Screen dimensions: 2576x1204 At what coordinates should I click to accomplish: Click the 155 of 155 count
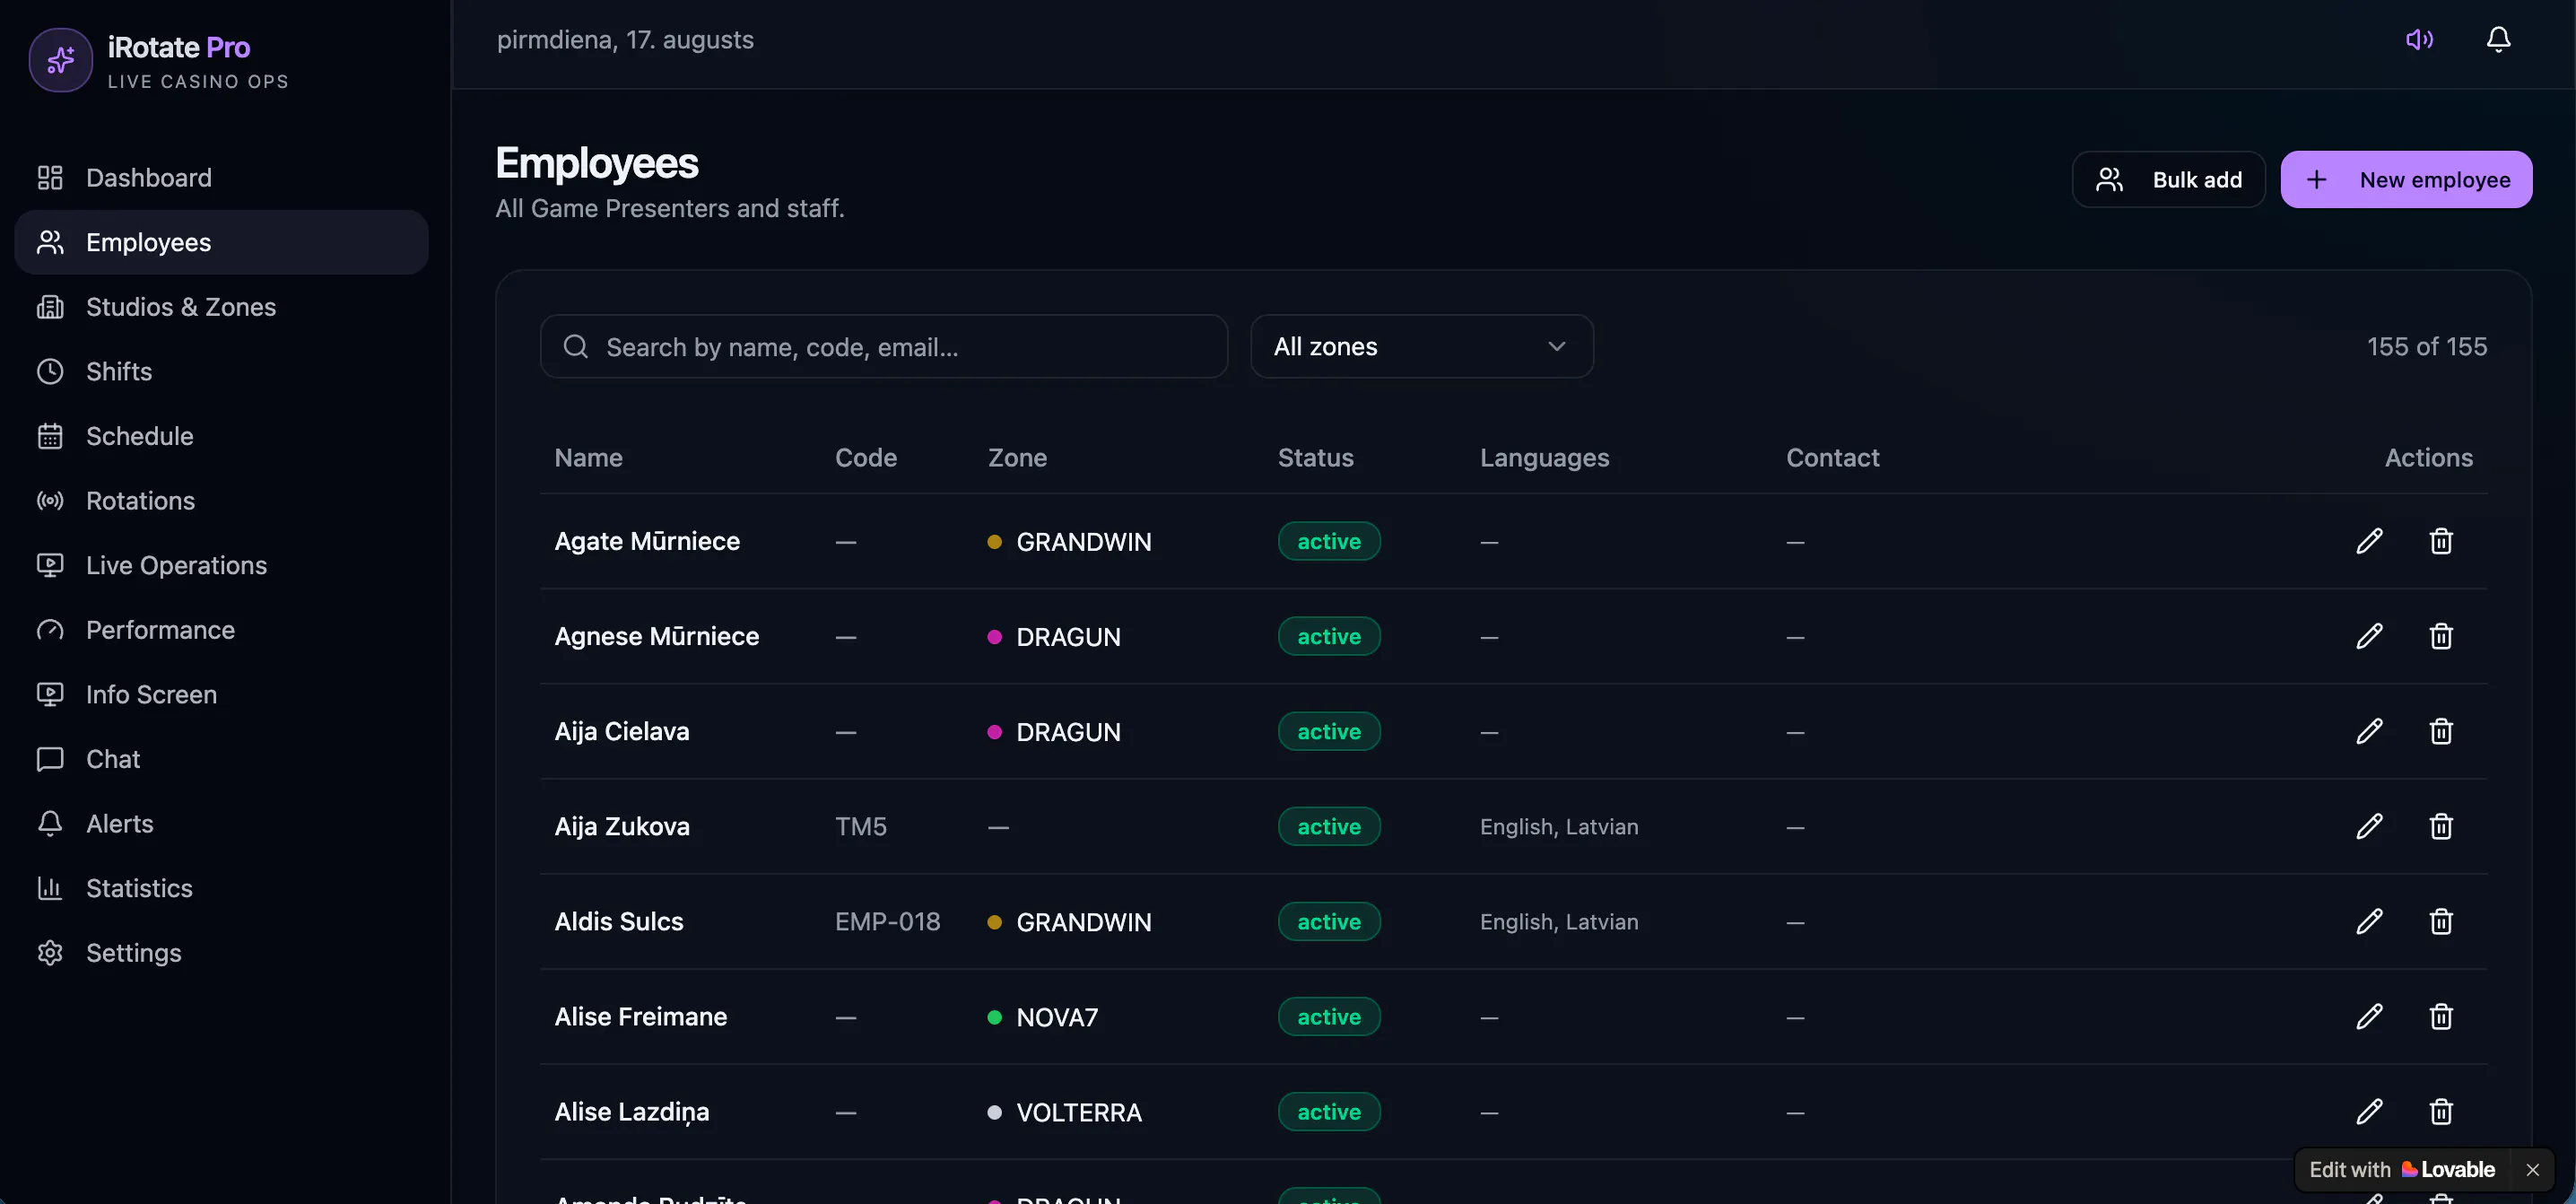pos(2427,346)
